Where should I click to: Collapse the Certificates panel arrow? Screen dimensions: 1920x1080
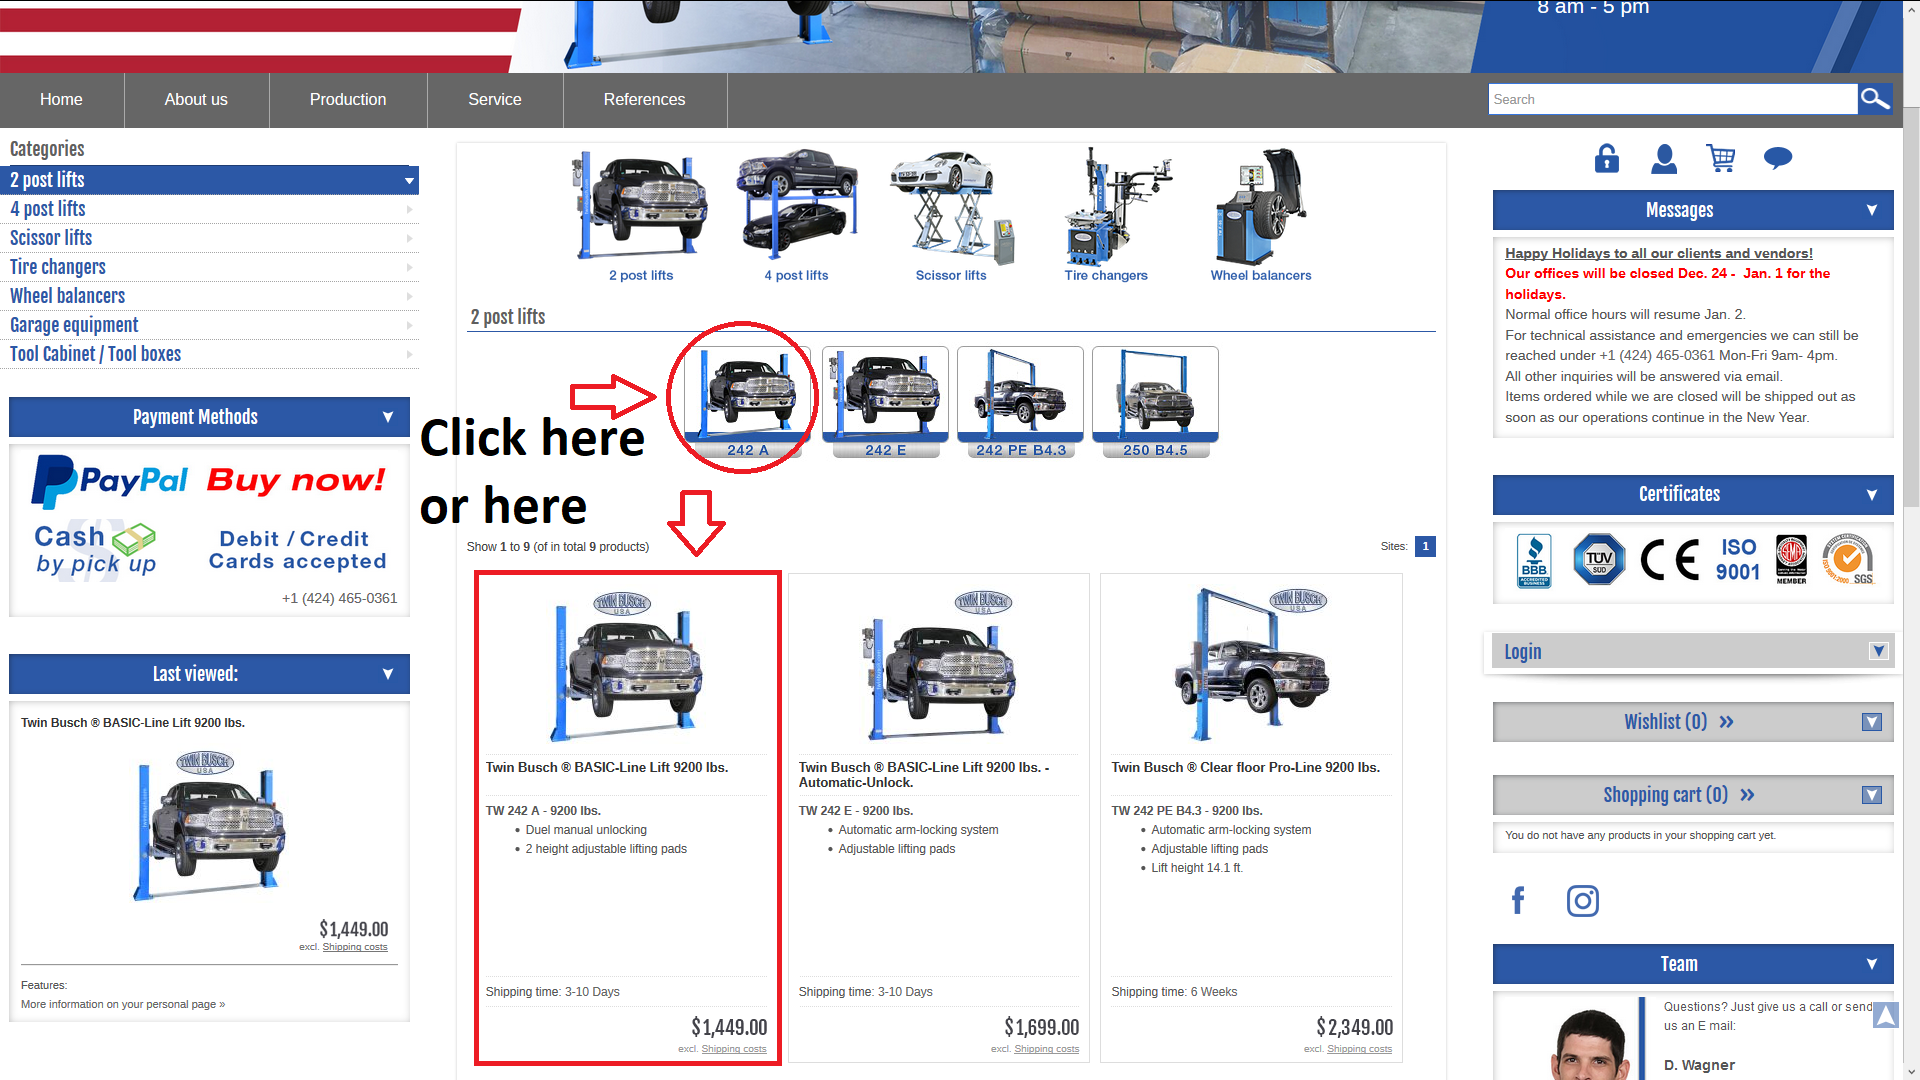click(x=1872, y=494)
